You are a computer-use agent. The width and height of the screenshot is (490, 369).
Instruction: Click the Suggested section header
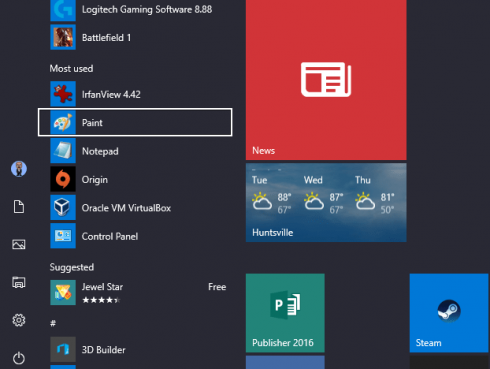(x=72, y=267)
